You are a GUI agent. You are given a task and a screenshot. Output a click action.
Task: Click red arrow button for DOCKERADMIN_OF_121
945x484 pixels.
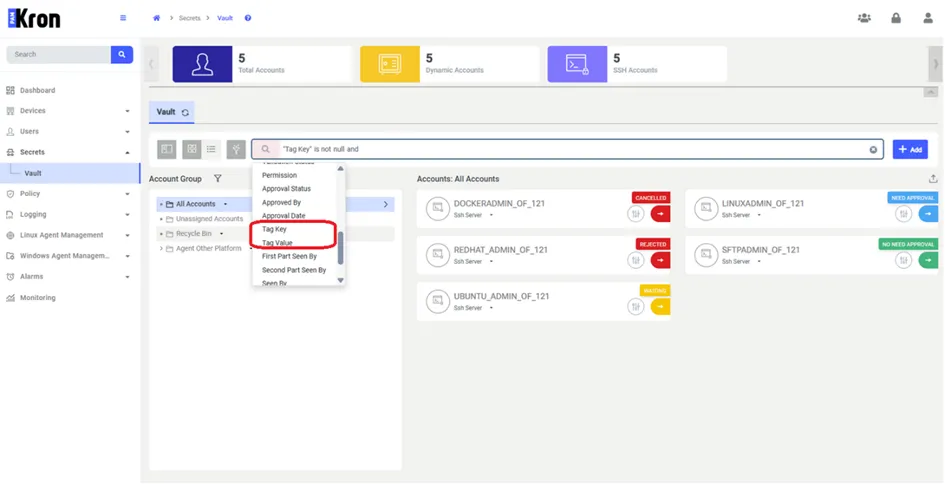pyautogui.click(x=661, y=213)
